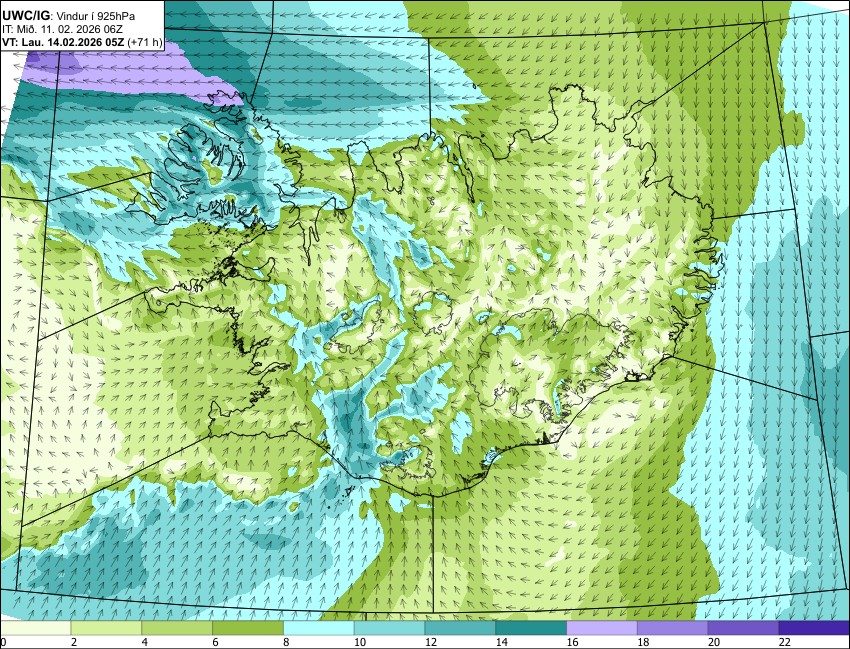Click the 'Vindur í 925hPa' label
Viewport: 850px width, 649px height.
[x=96, y=16]
